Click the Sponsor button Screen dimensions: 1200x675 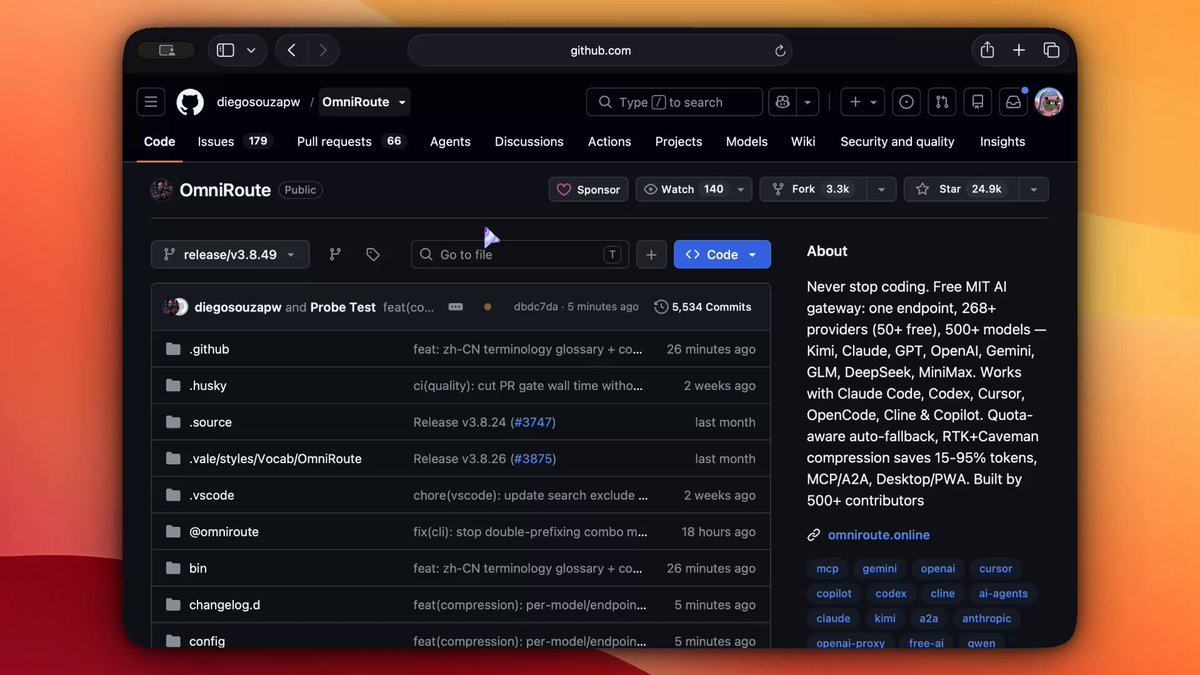click(x=588, y=189)
